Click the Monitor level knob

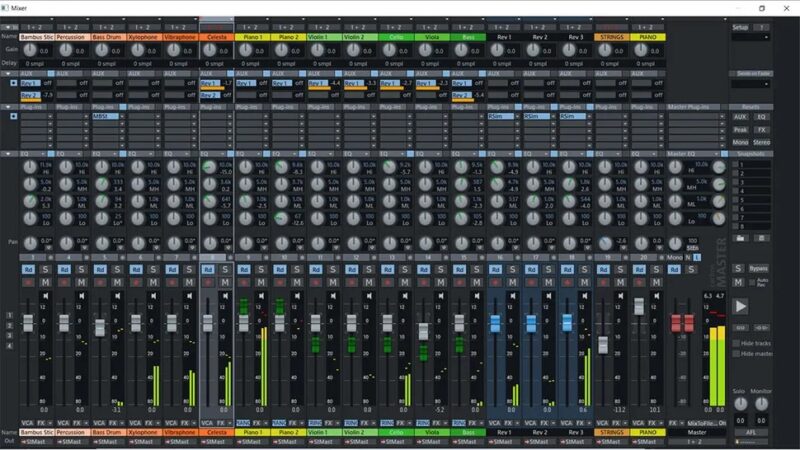761,404
